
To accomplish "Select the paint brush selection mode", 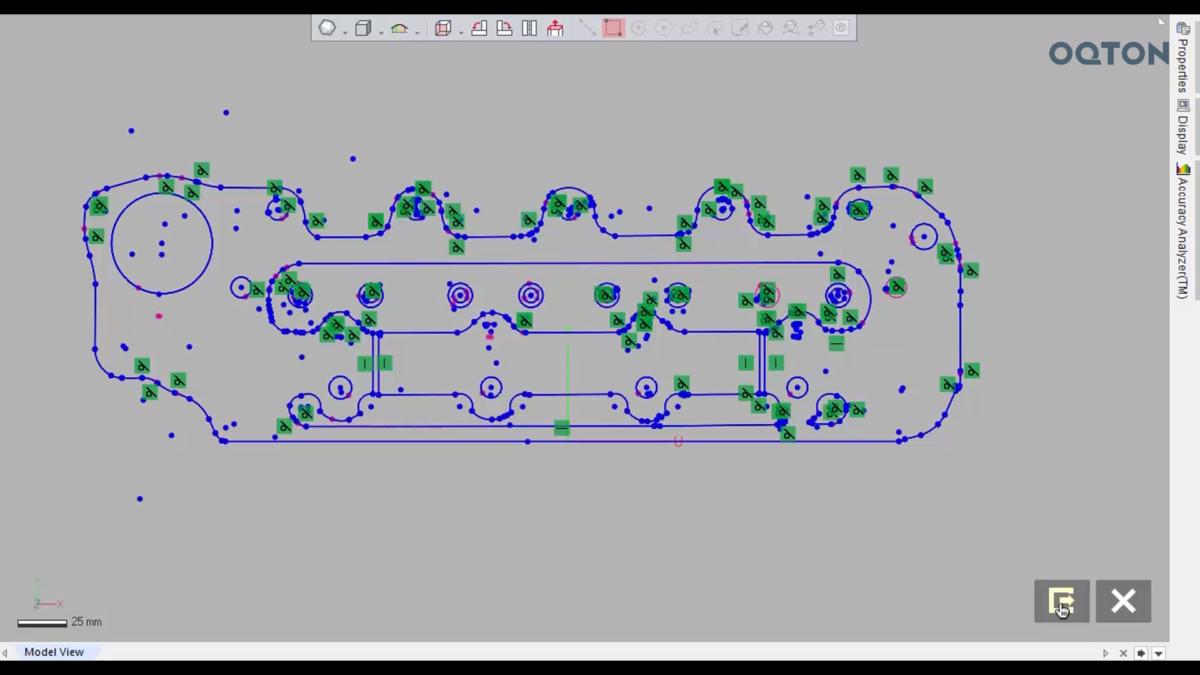I will tap(739, 28).
